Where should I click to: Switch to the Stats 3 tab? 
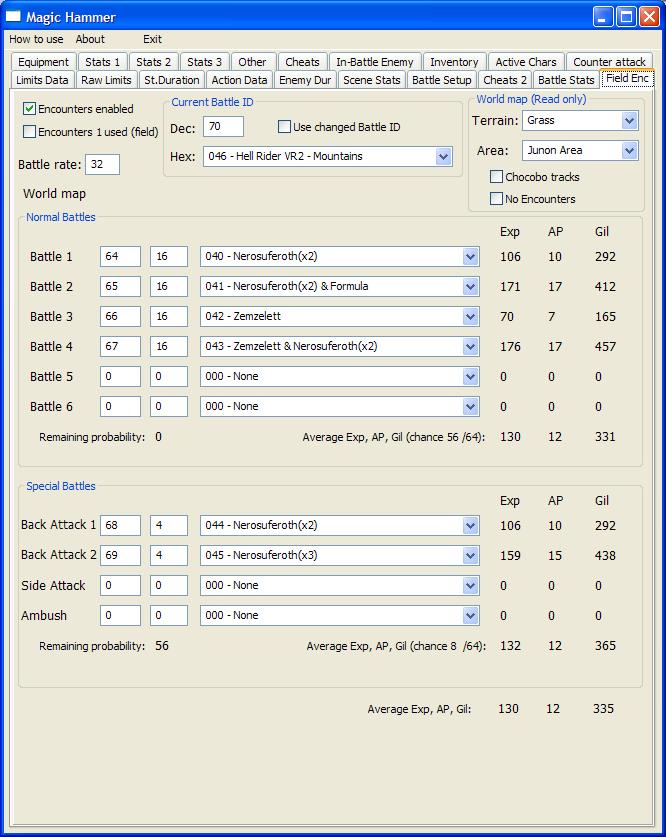coord(204,62)
